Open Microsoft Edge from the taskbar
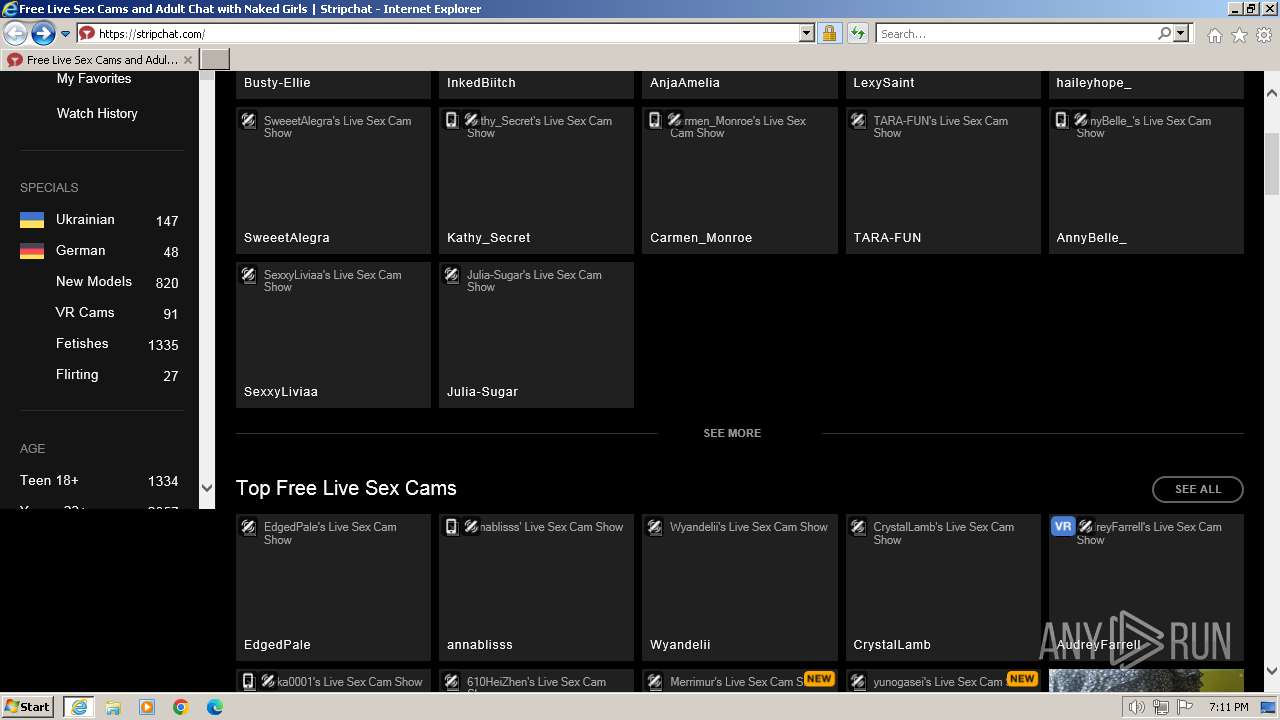The image size is (1280, 720). (214, 707)
